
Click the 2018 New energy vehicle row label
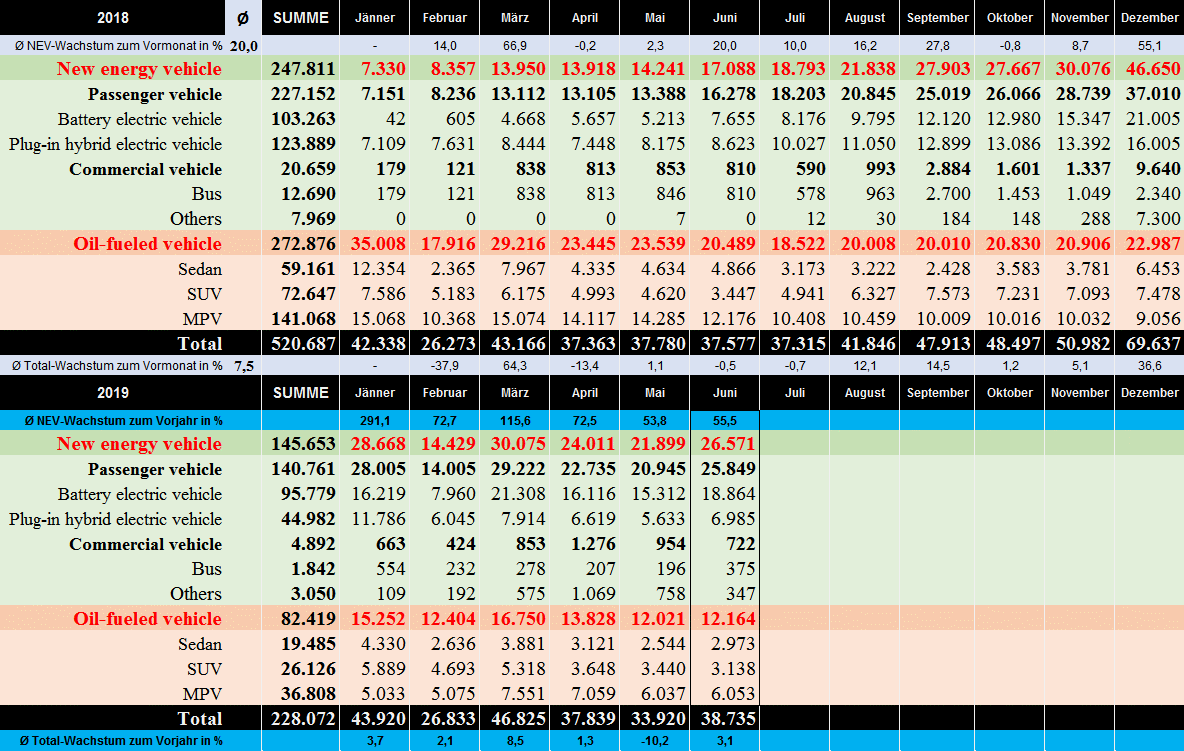tap(139, 69)
